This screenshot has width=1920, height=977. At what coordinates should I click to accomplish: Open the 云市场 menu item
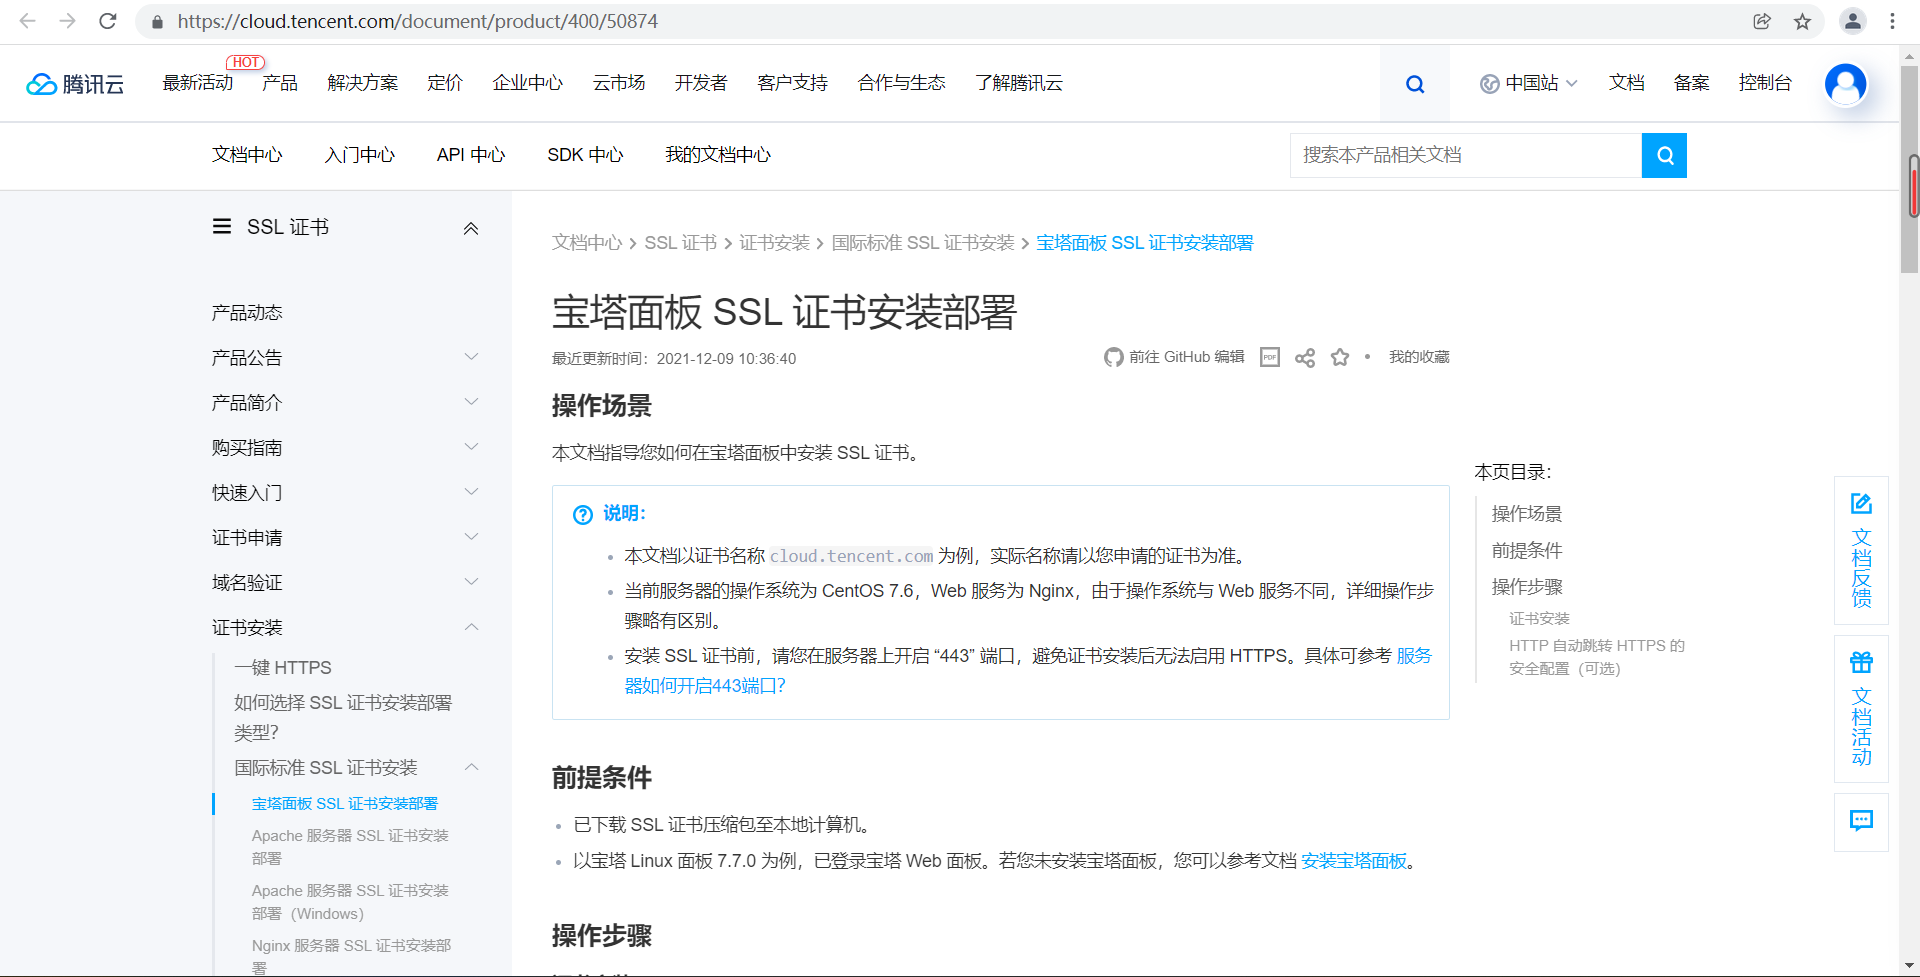pos(619,83)
